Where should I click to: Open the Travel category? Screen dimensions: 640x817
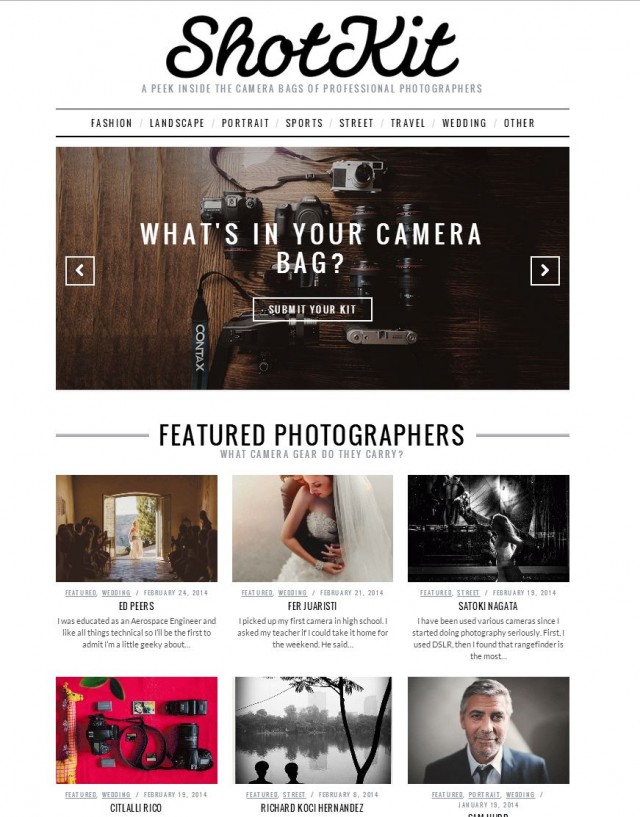[408, 123]
